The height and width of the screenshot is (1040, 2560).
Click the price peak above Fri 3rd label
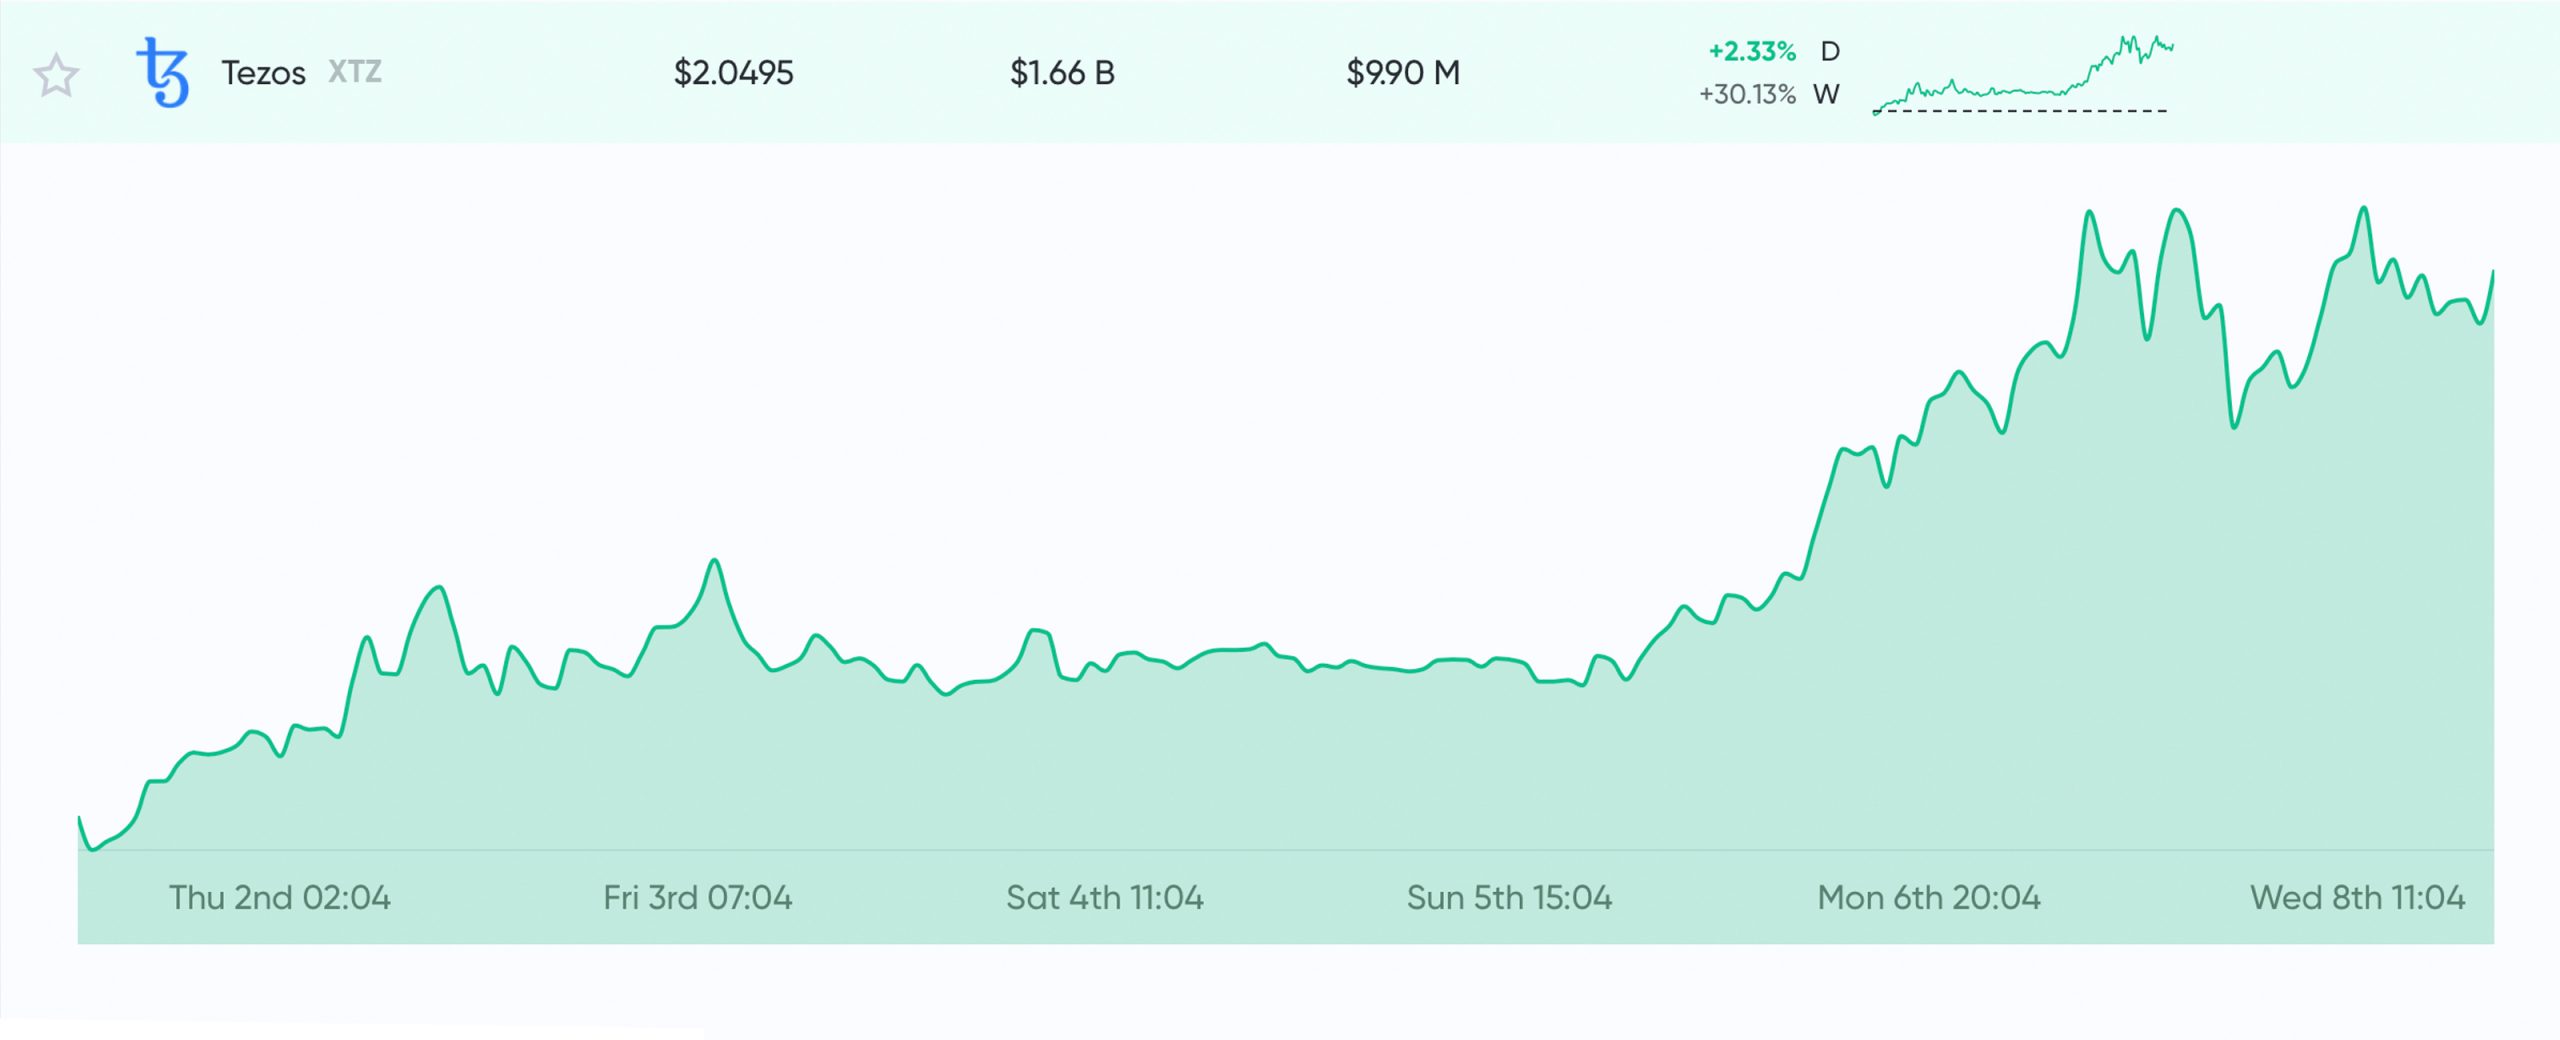(714, 561)
